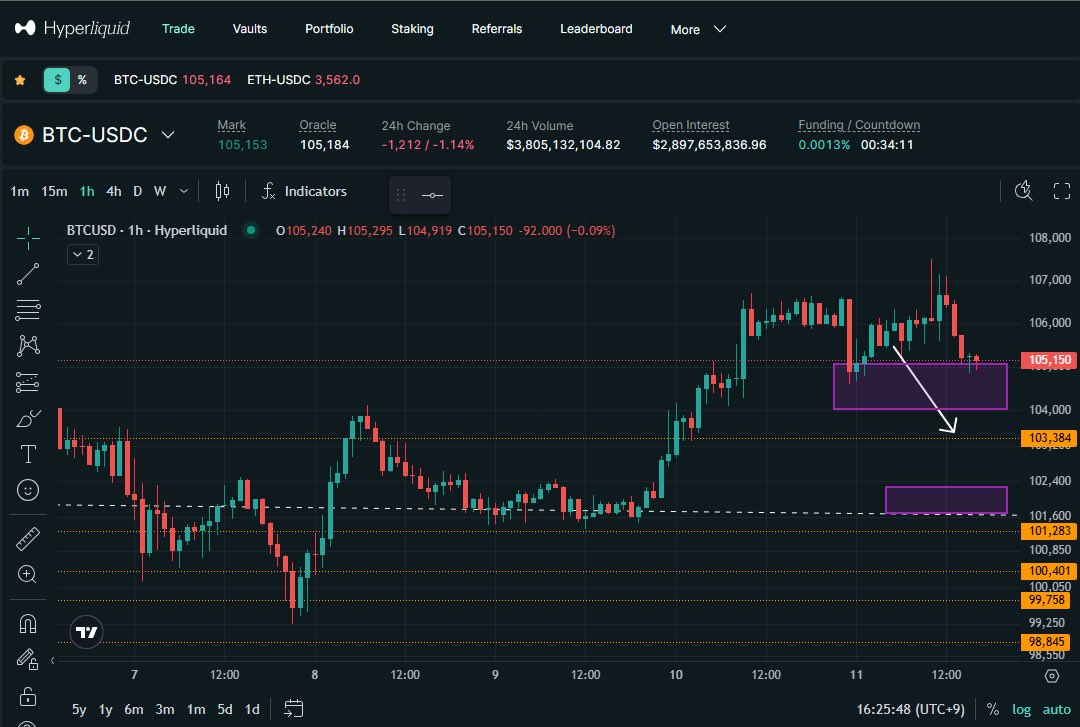This screenshot has height=727, width=1080.
Task: Grab the floating toolbar drag handle
Action: pyautogui.click(x=401, y=195)
